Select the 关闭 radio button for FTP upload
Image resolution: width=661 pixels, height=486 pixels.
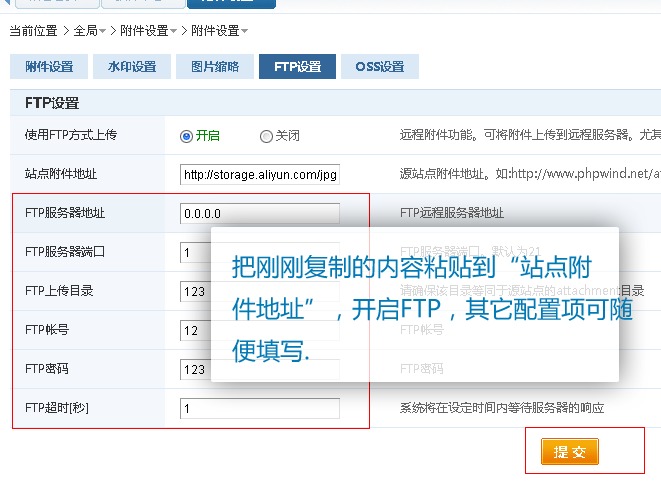tap(266, 136)
